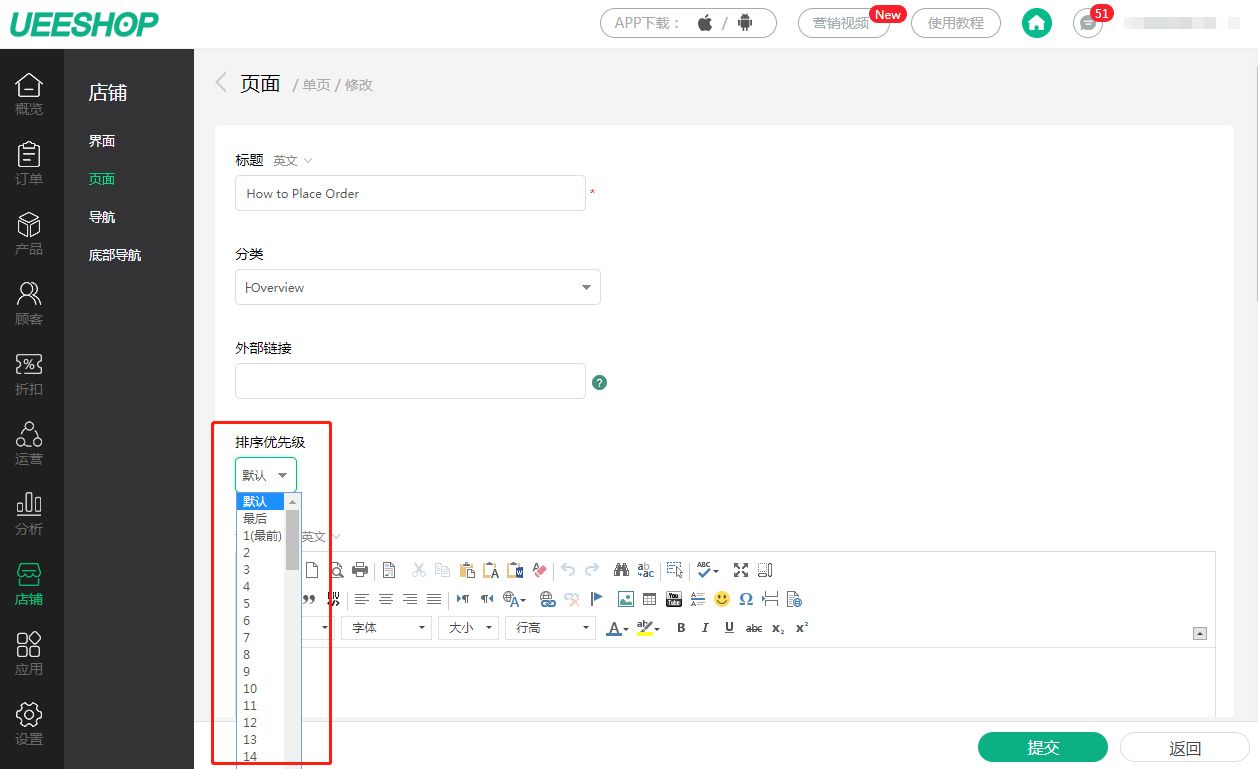Click the Select All icon
This screenshot has width=1258, height=769.
(675, 570)
